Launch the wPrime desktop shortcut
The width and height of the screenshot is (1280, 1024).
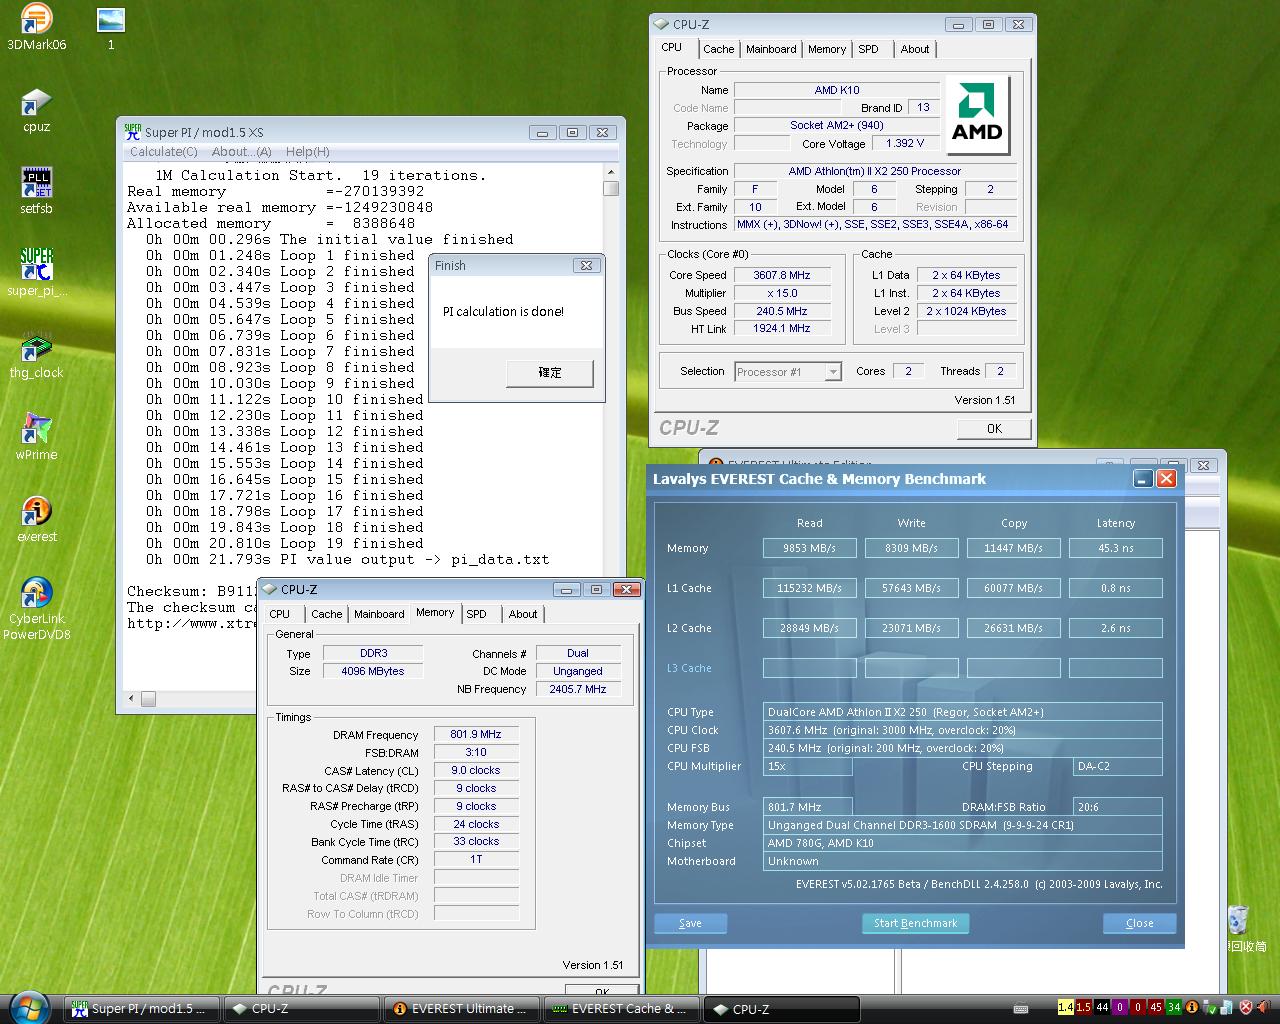[x=36, y=437]
